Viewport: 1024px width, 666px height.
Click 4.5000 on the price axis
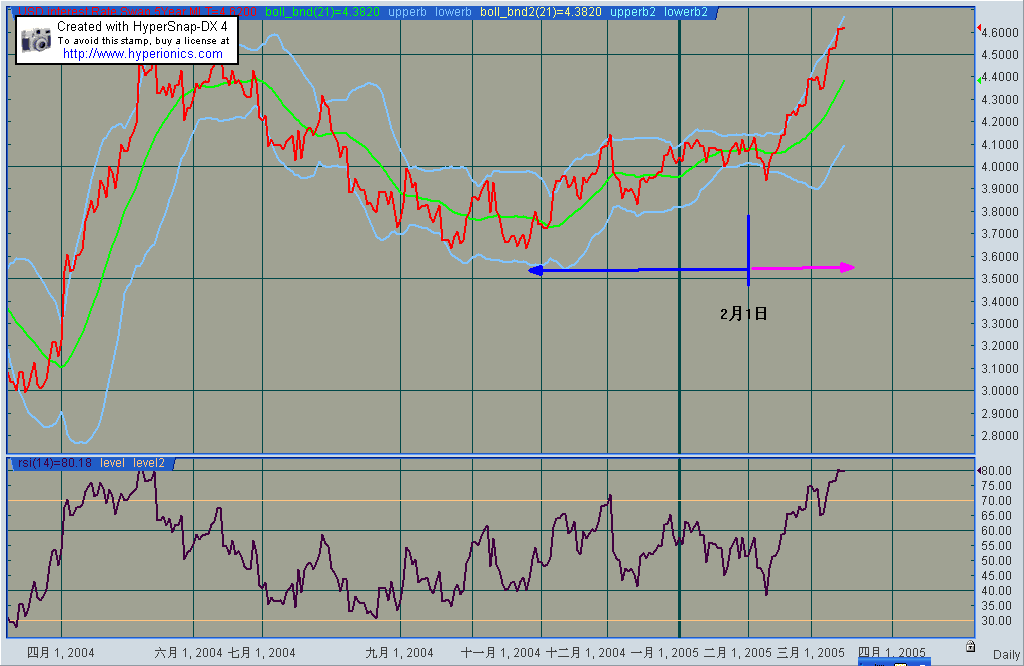(x=1000, y=54)
